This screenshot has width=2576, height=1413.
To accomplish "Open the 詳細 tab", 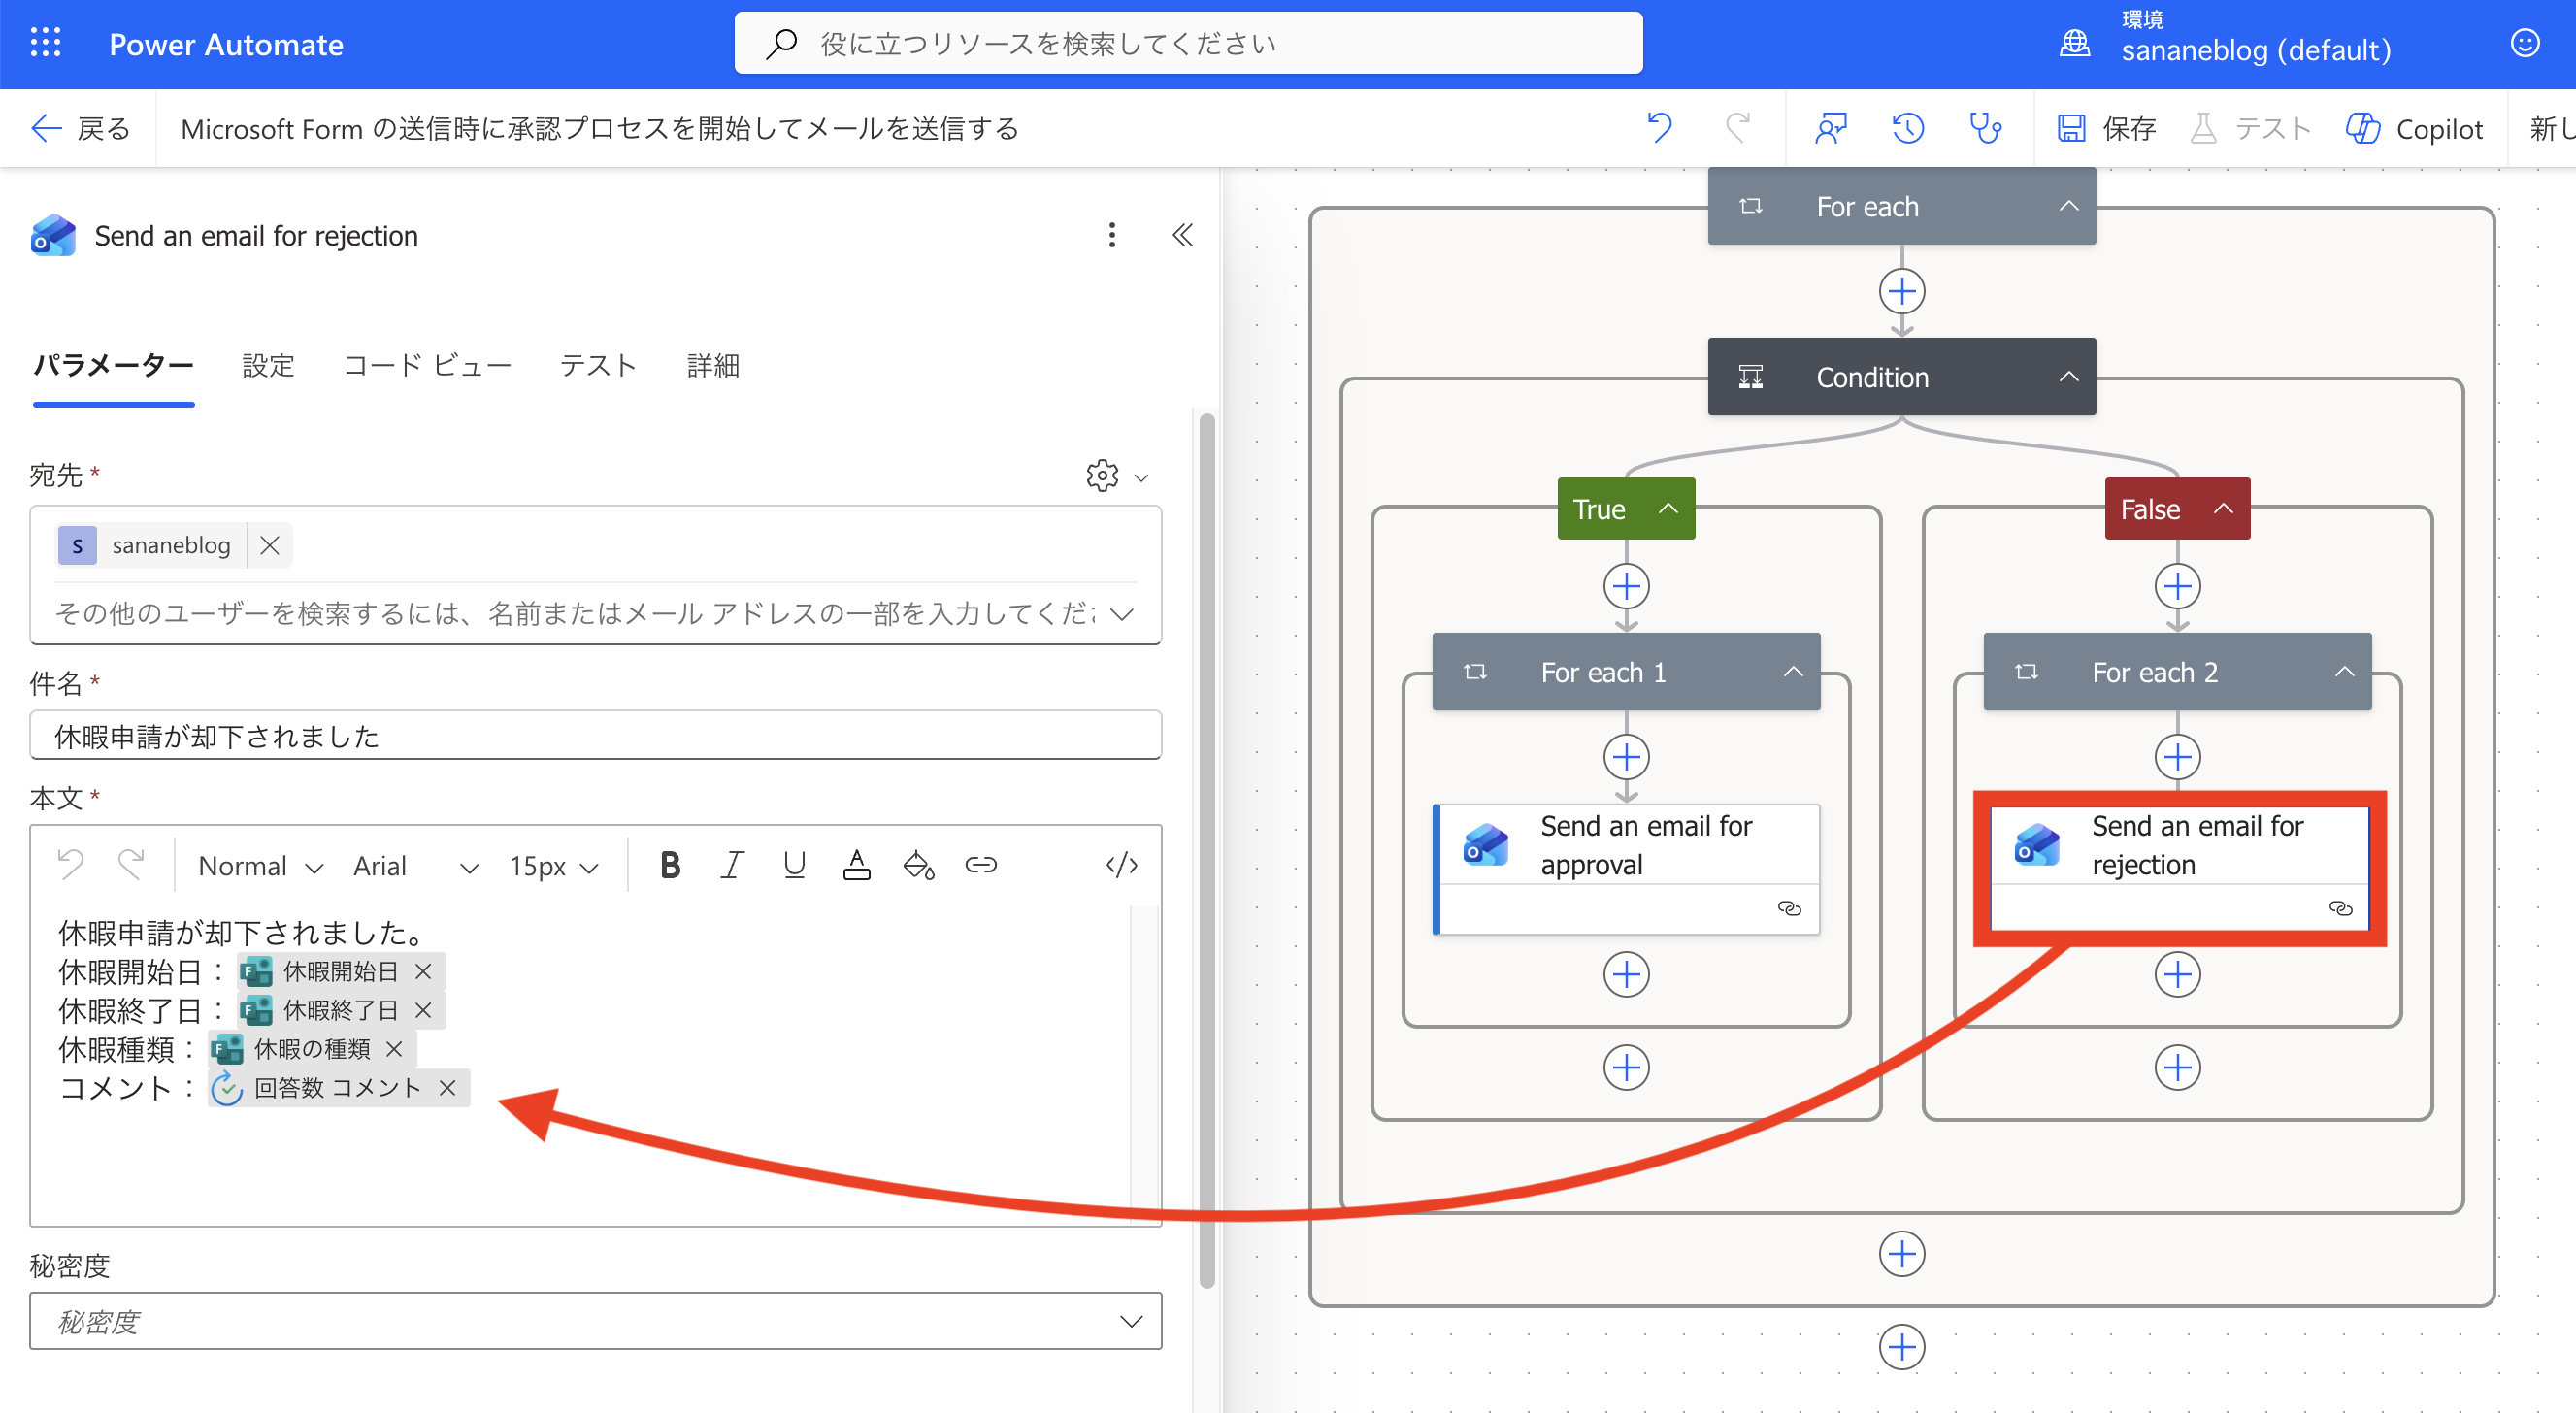I will pos(713,366).
